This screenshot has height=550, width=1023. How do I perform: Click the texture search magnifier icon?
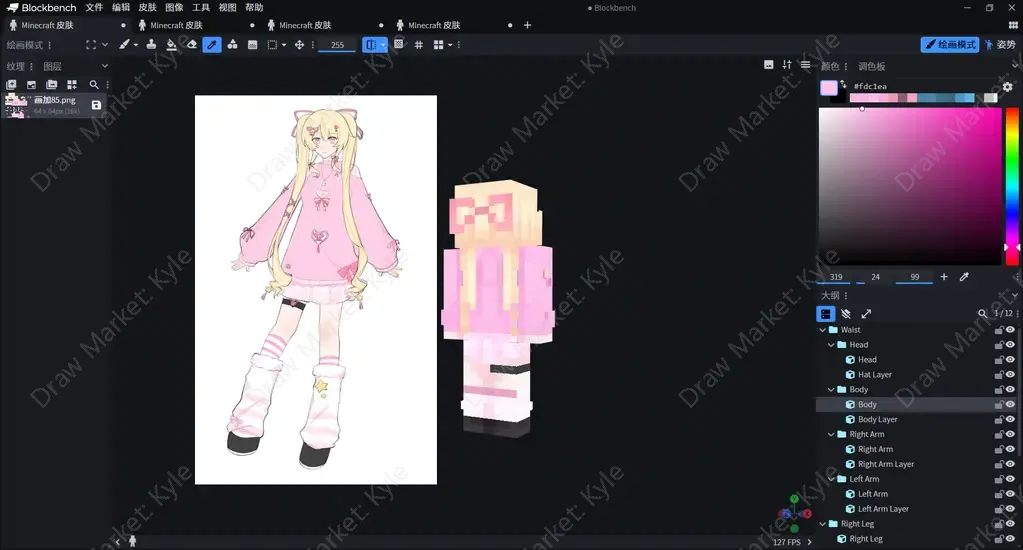pyautogui.click(x=94, y=85)
